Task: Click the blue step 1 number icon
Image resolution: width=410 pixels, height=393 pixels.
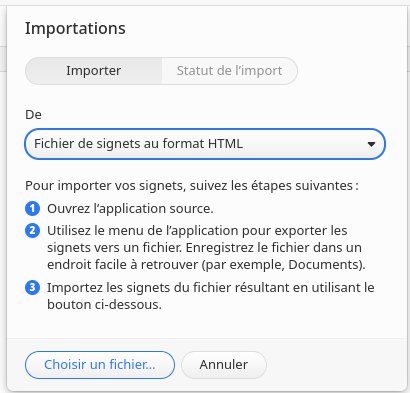Action: [x=32, y=209]
